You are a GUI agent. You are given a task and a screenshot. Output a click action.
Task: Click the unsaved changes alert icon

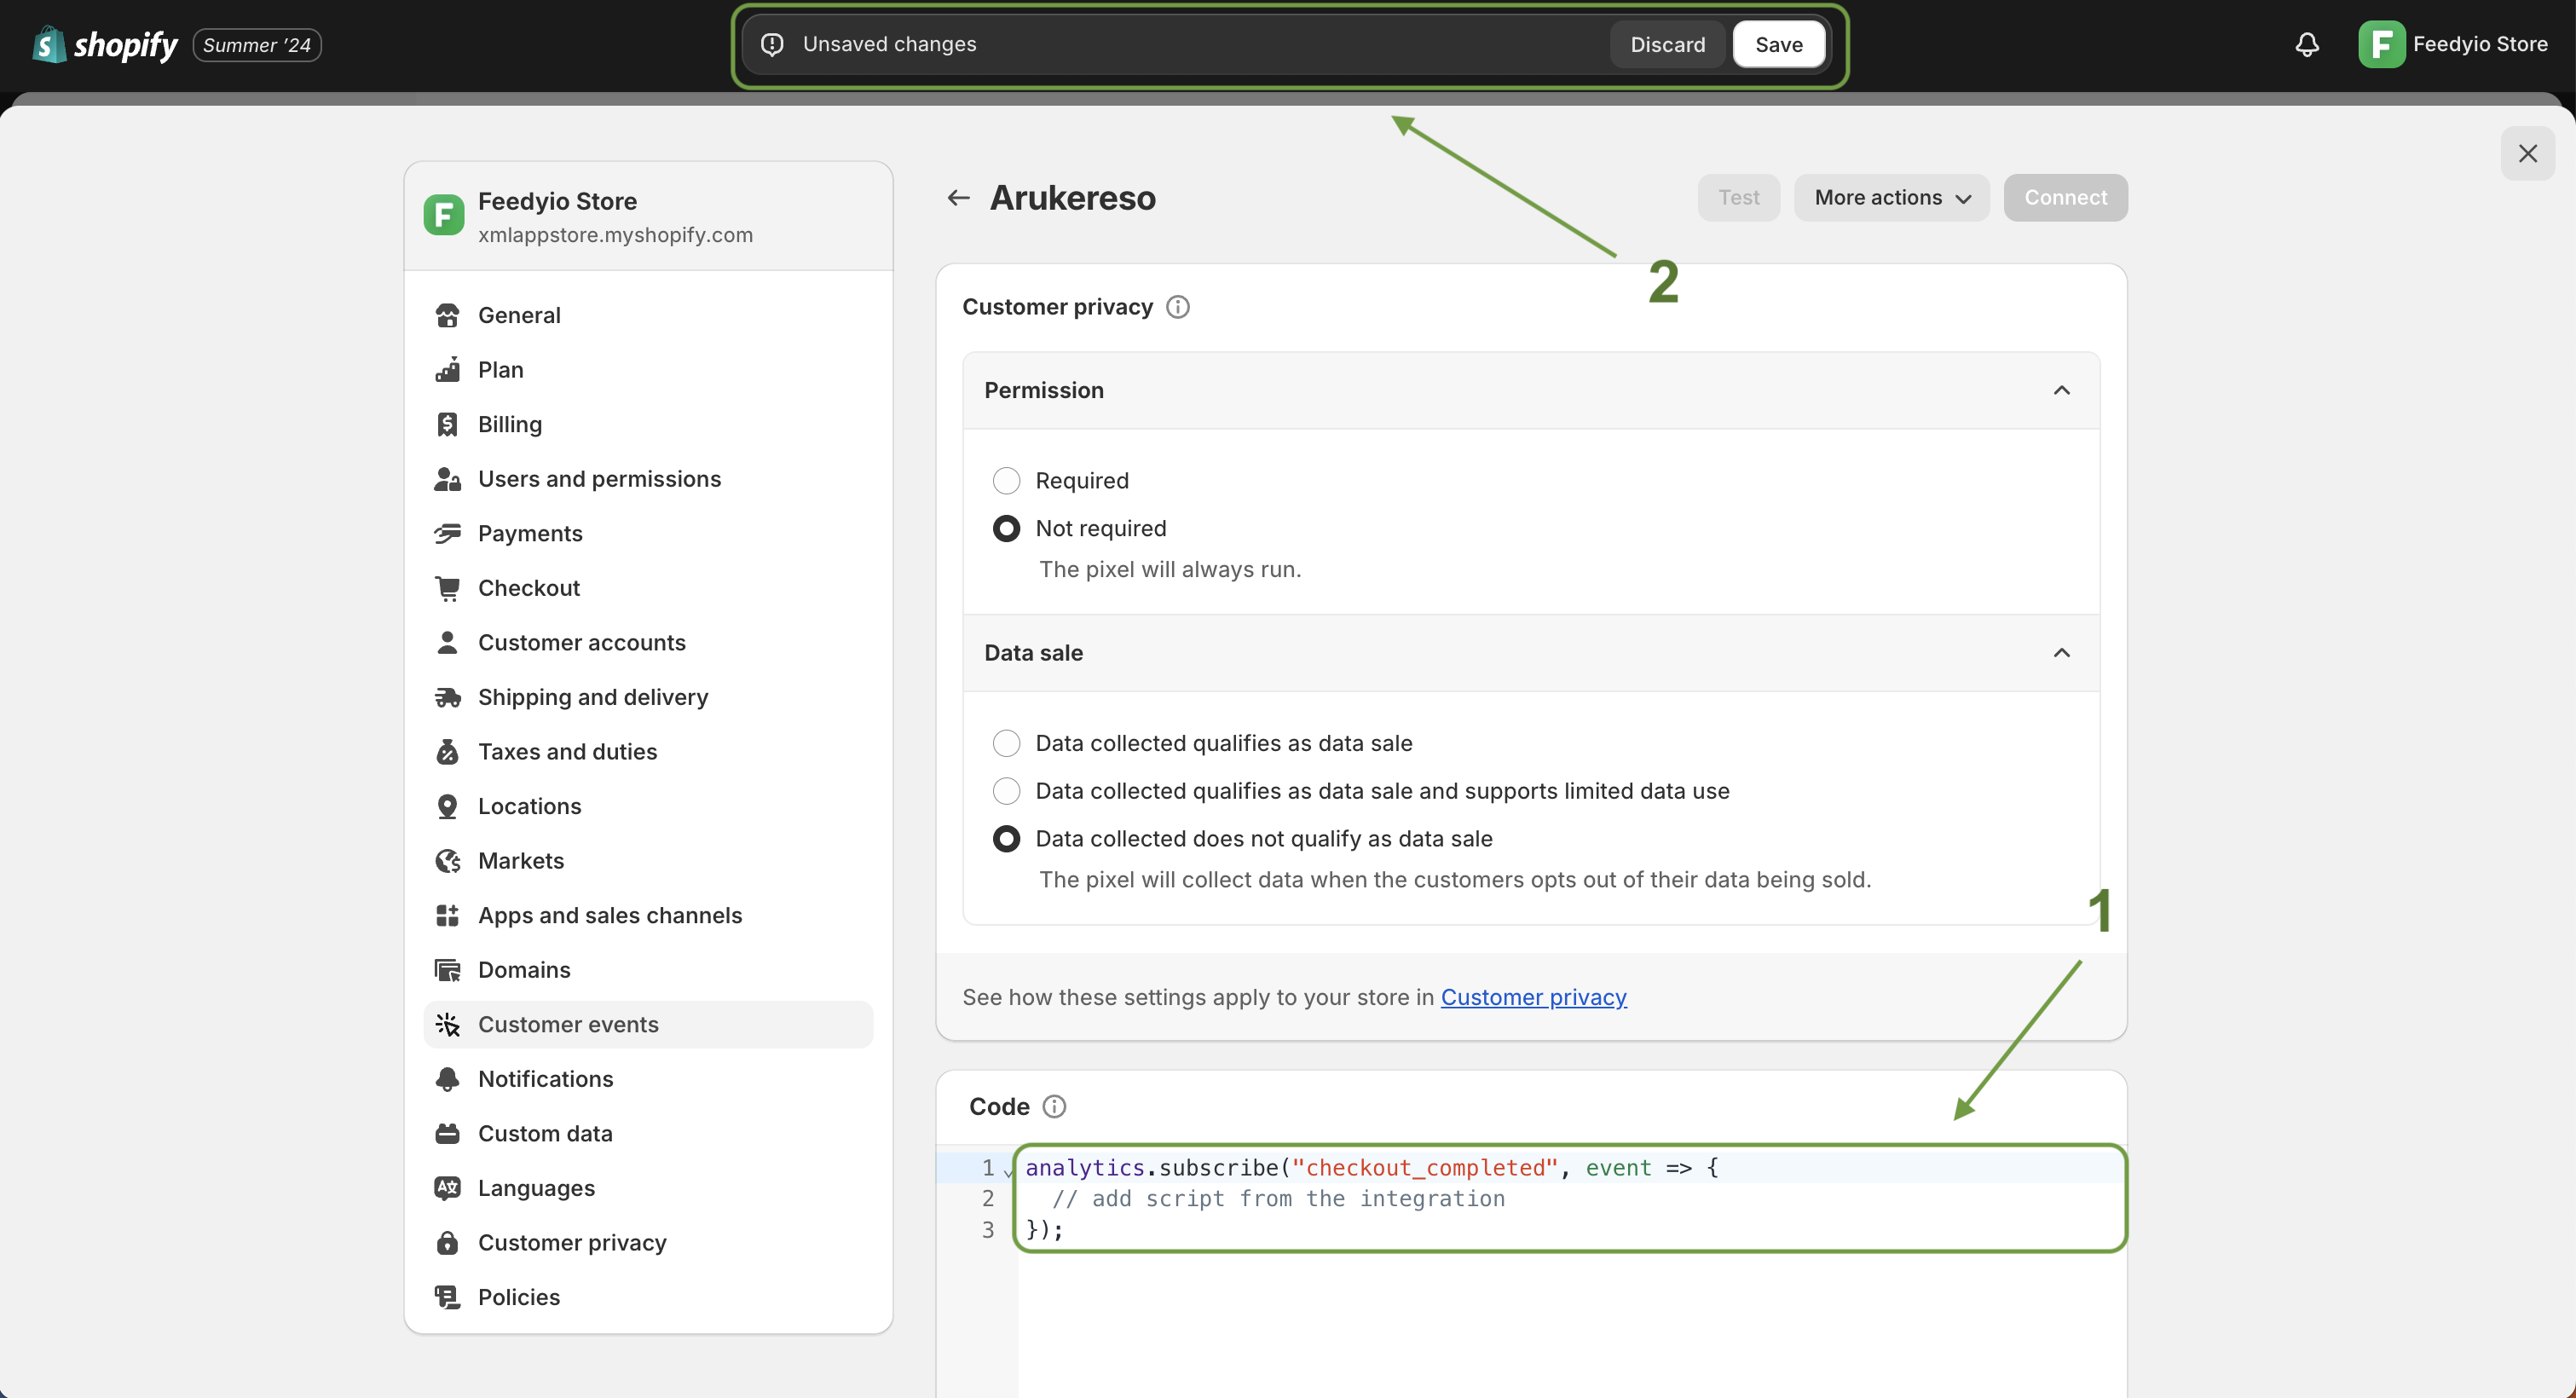[772, 44]
